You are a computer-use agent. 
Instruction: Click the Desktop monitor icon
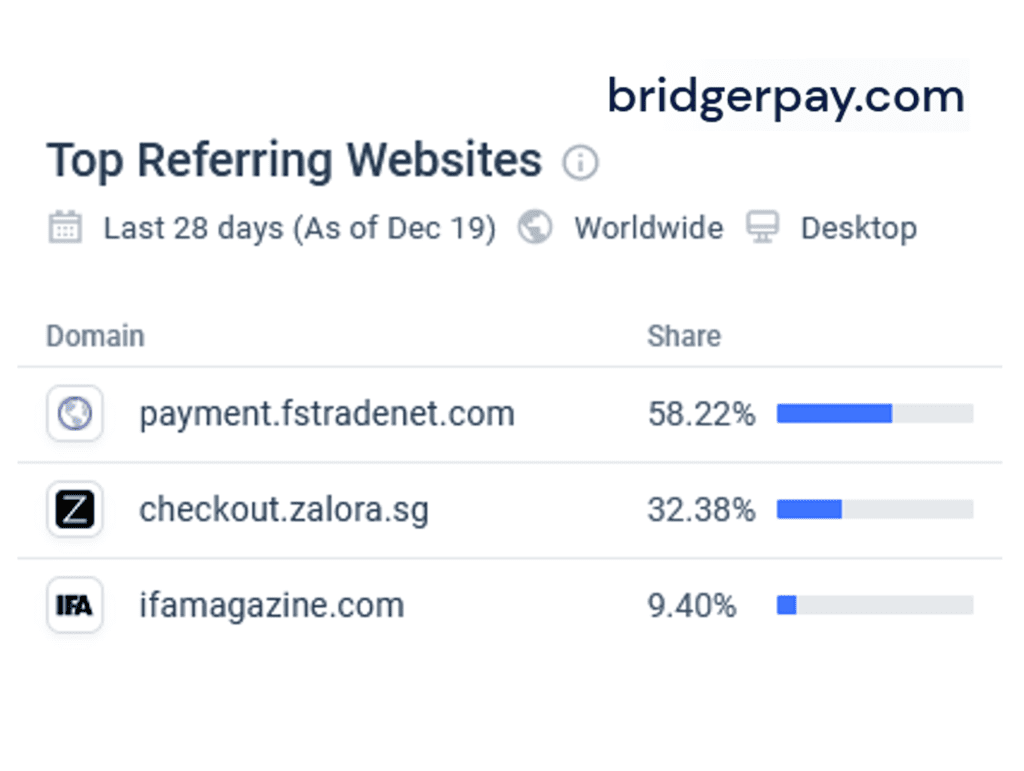pos(764,228)
